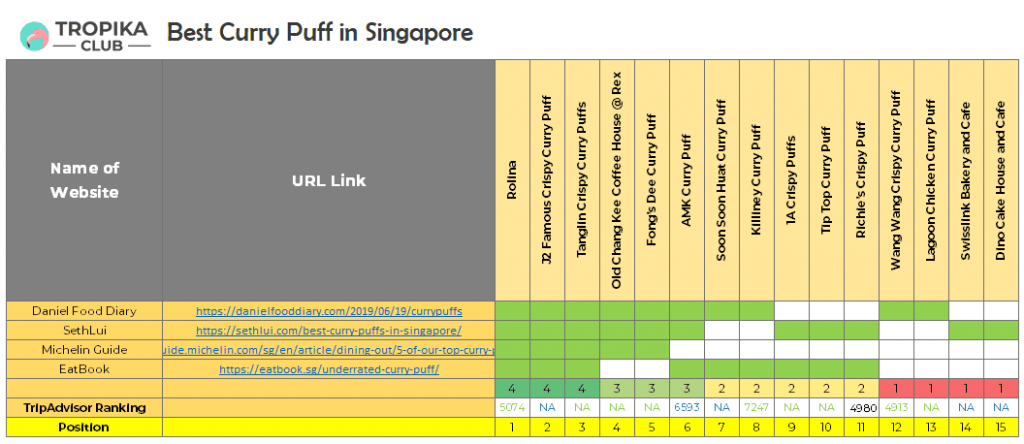Select 'Old Chang Kee Coffee House @ Rex' header
This screenshot has width=1024, height=444.
(x=617, y=180)
